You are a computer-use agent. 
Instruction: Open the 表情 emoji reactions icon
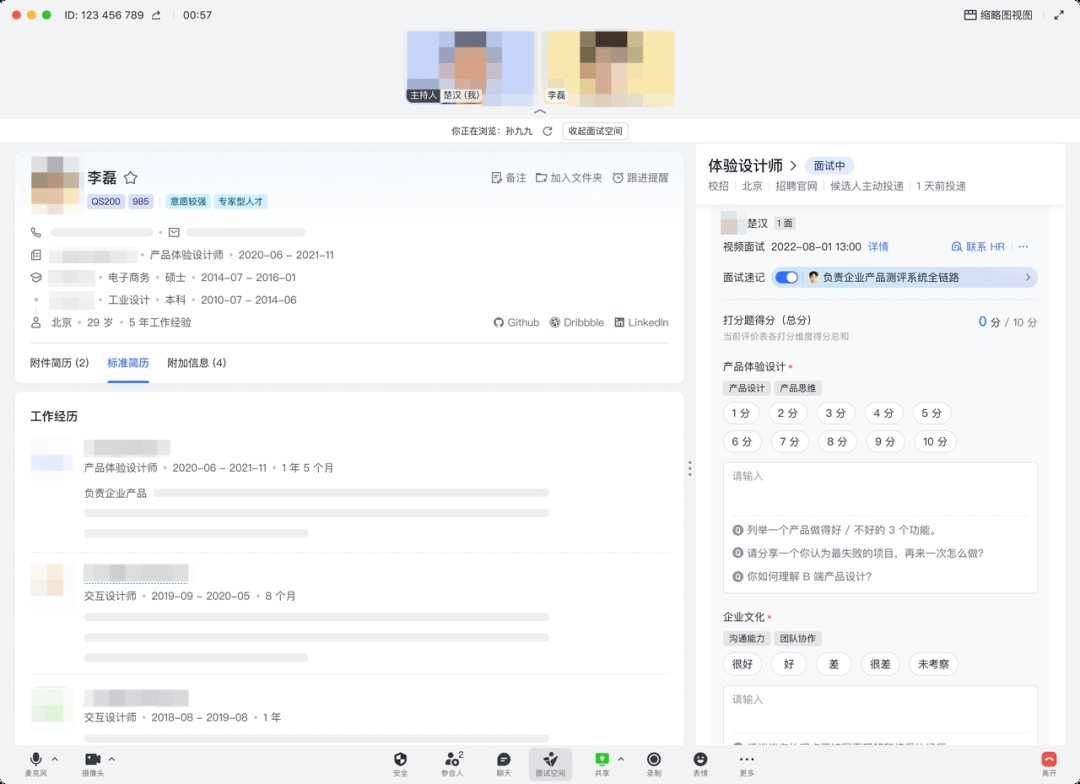pos(700,760)
